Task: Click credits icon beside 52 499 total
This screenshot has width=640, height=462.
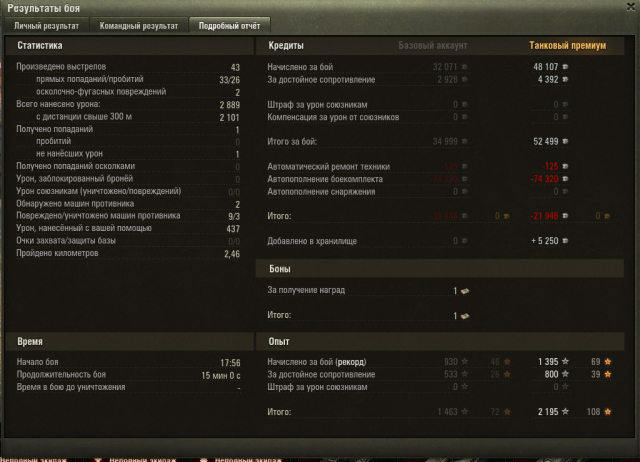Action: (565, 141)
